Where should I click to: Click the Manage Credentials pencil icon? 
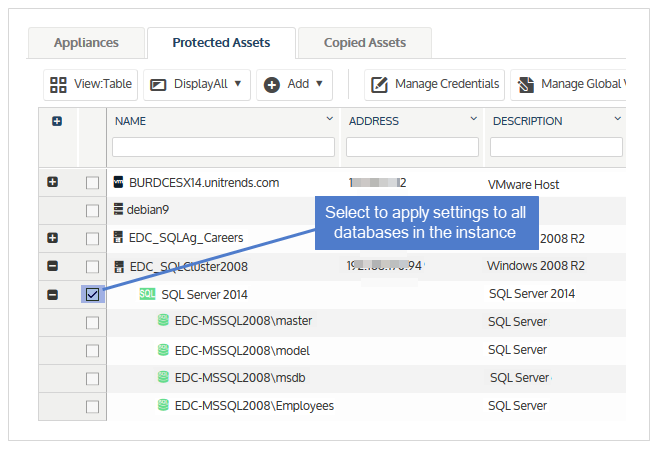click(x=379, y=85)
